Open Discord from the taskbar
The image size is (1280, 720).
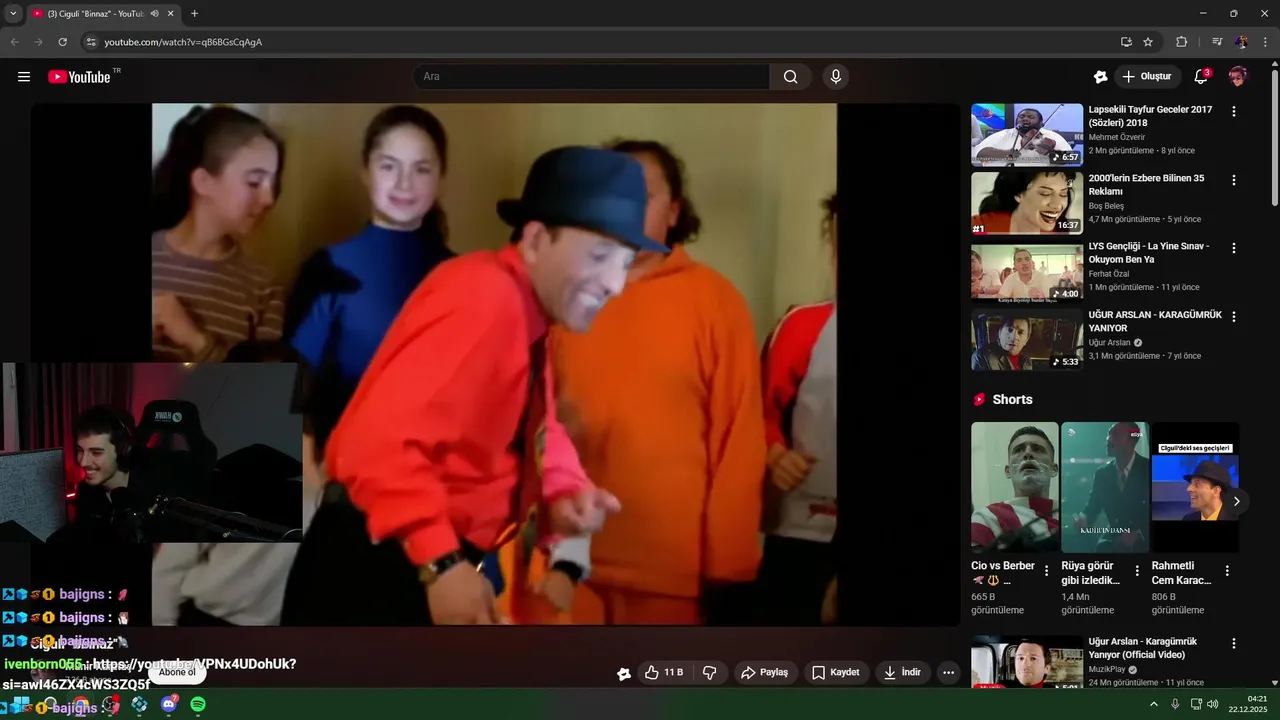[169, 705]
